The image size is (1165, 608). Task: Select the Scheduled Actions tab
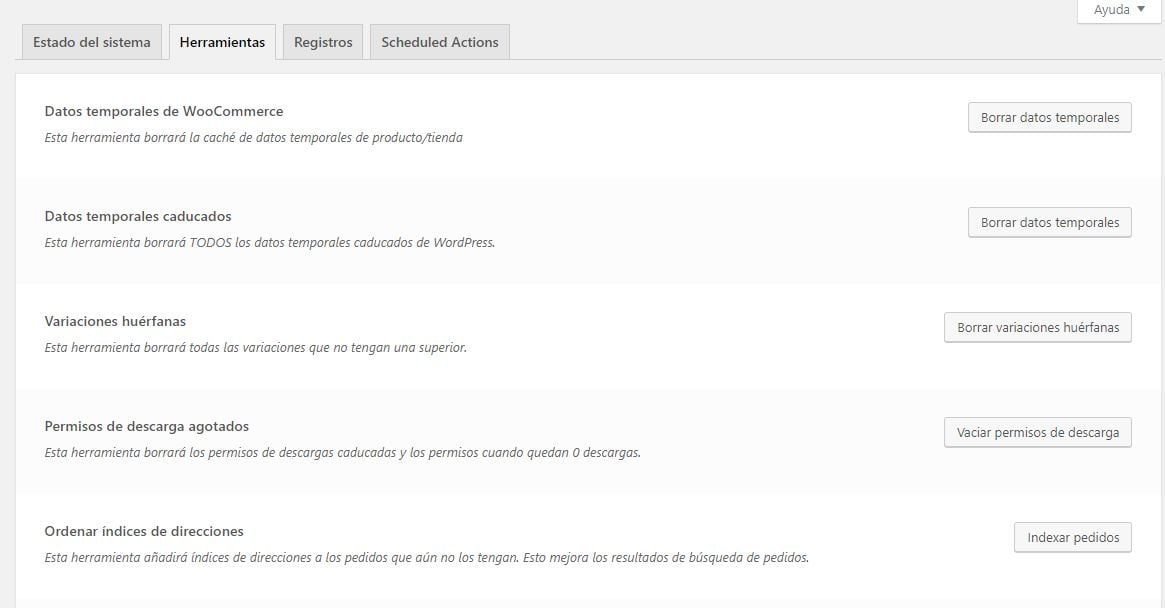tap(439, 42)
